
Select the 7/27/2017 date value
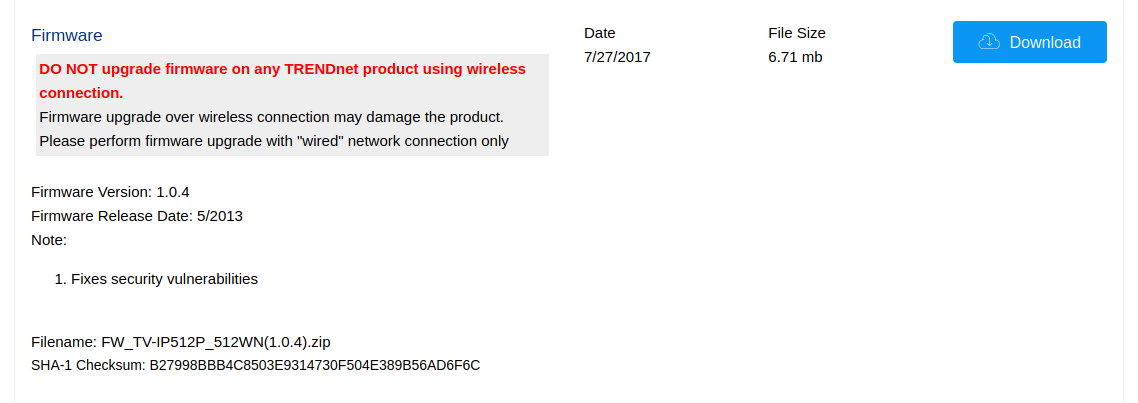(x=617, y=57)
